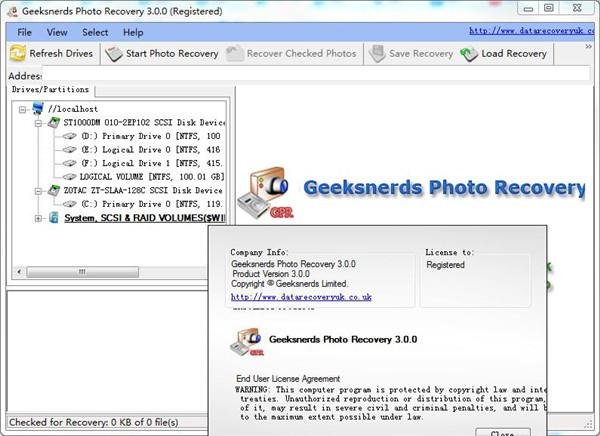This screenshot has width=600, height=436.
Task: Open datarecoveryuk.co.uk link in About dialog
Action: pos(301,297)
